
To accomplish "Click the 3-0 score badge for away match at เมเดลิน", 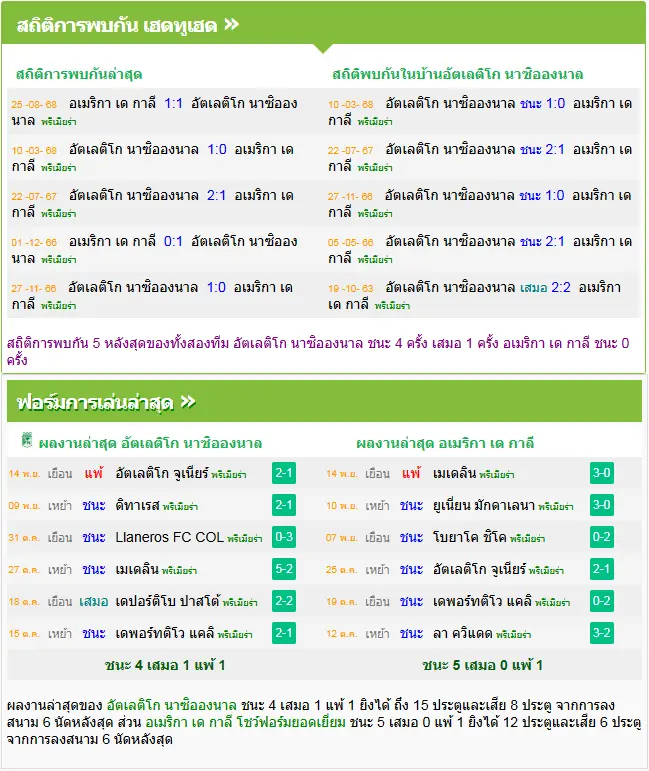I will (602, 473).
